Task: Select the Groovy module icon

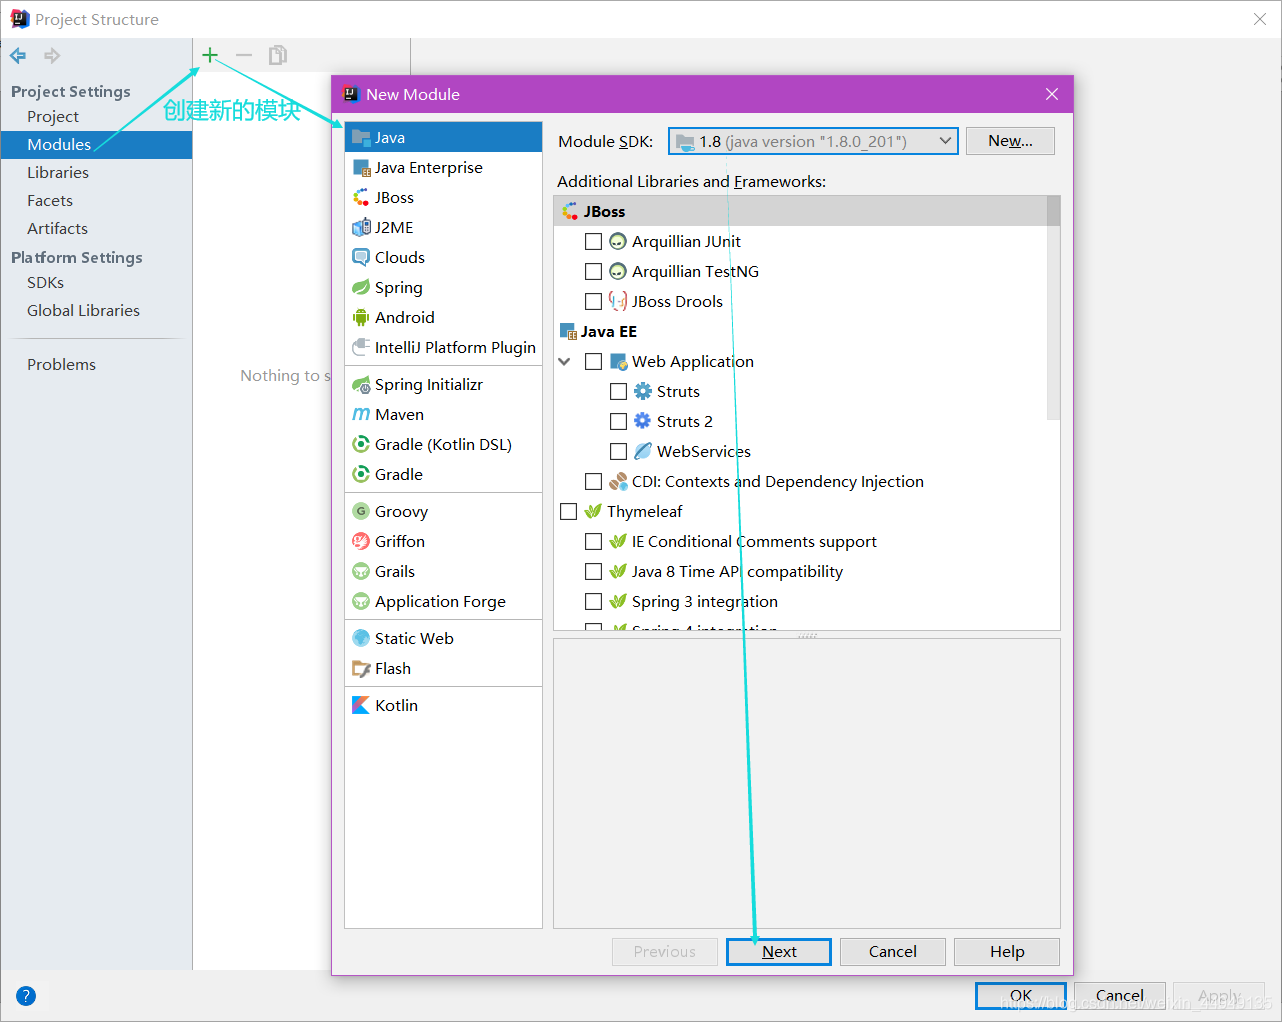Action: (x=361, y=511)
